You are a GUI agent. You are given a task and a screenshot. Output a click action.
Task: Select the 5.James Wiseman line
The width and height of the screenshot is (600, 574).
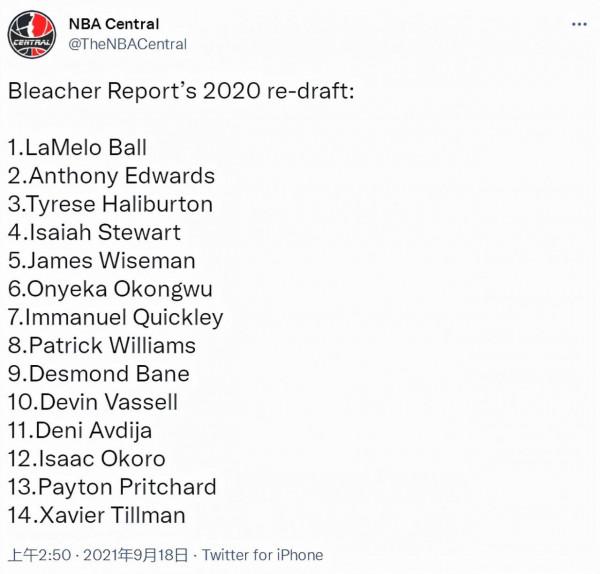[101, 261]
